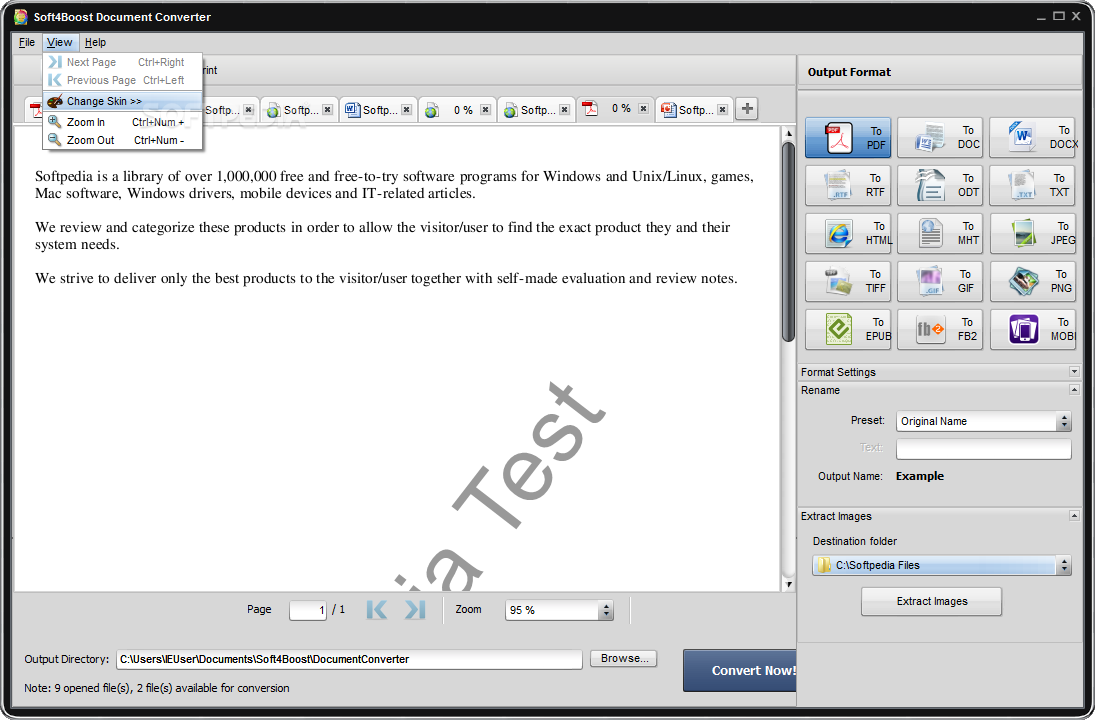Select the To GIF output format
Image resolution: width=1095 pixels, height=720 pixels.
940,281
